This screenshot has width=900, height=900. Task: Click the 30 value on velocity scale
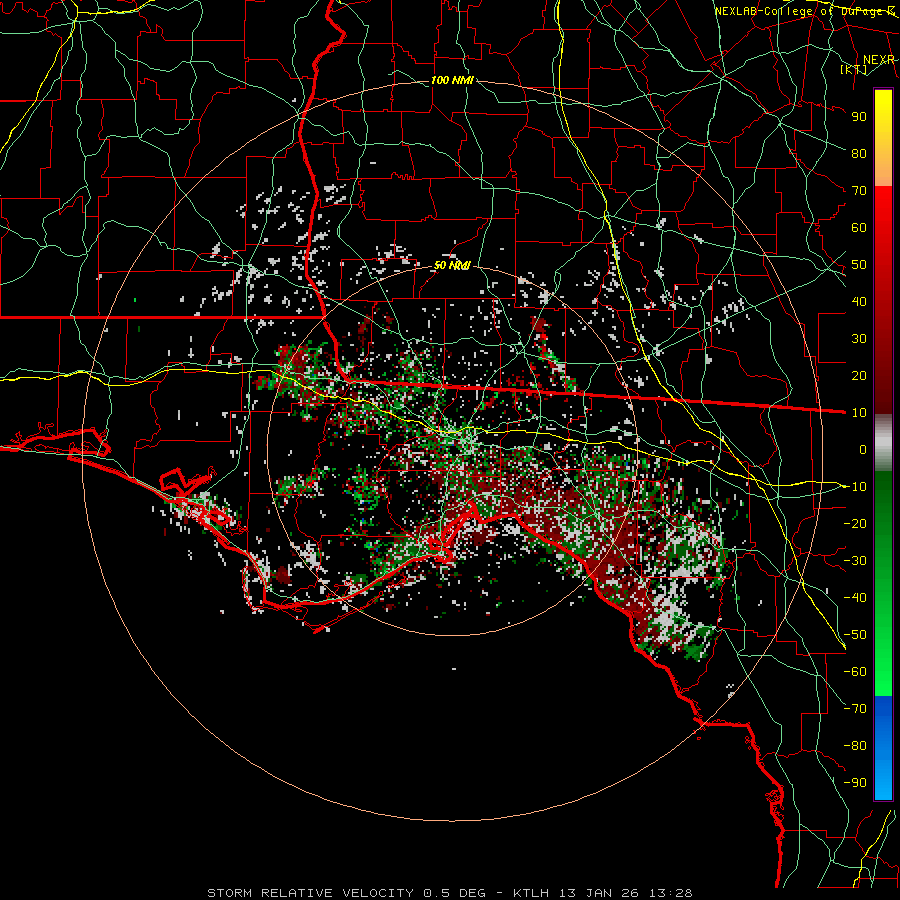pyautogui.click(x=859, y=339)
